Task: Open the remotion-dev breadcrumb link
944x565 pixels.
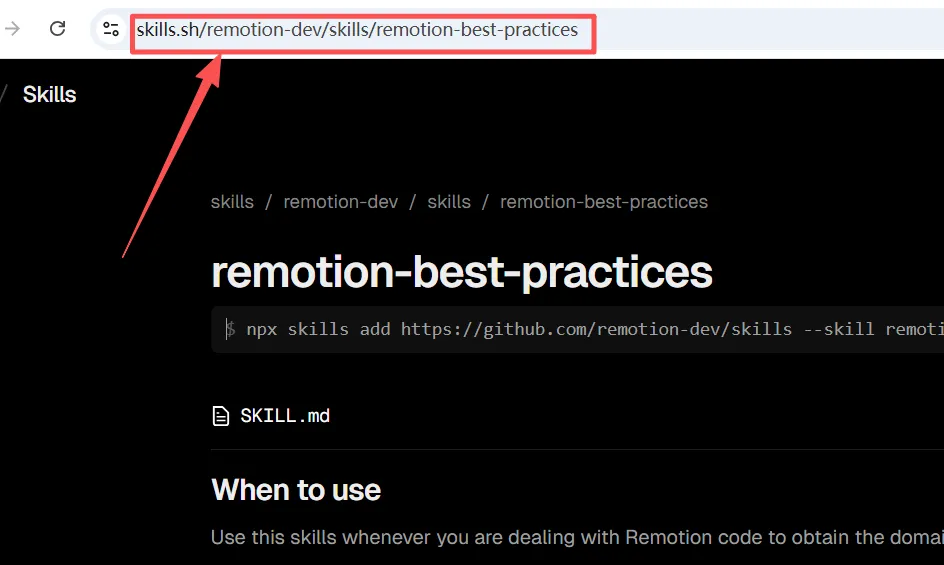Action: pyautogui.click(x=340, y=202)
